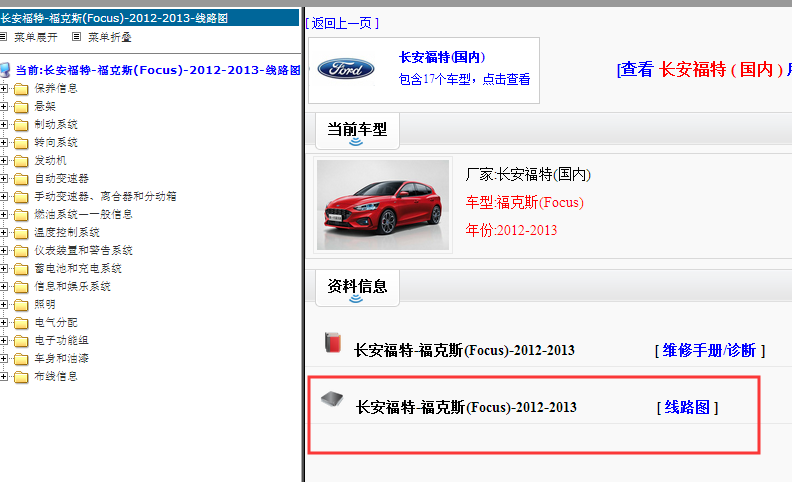Select the 资料信息 tab

tap(357, 287)
